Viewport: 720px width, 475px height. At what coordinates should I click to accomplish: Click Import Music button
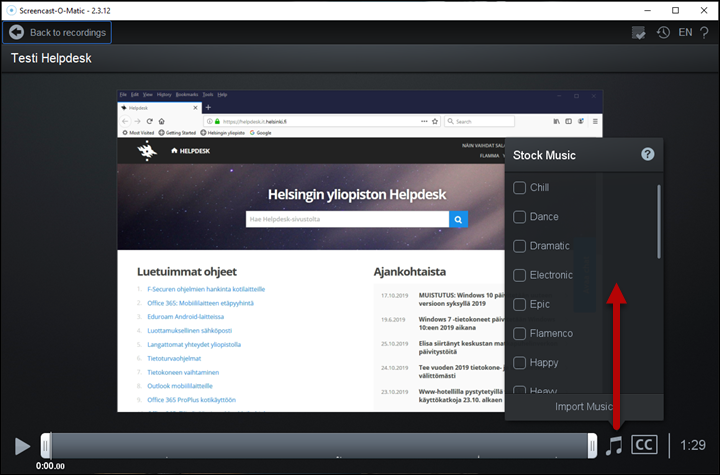click(584, 407)
